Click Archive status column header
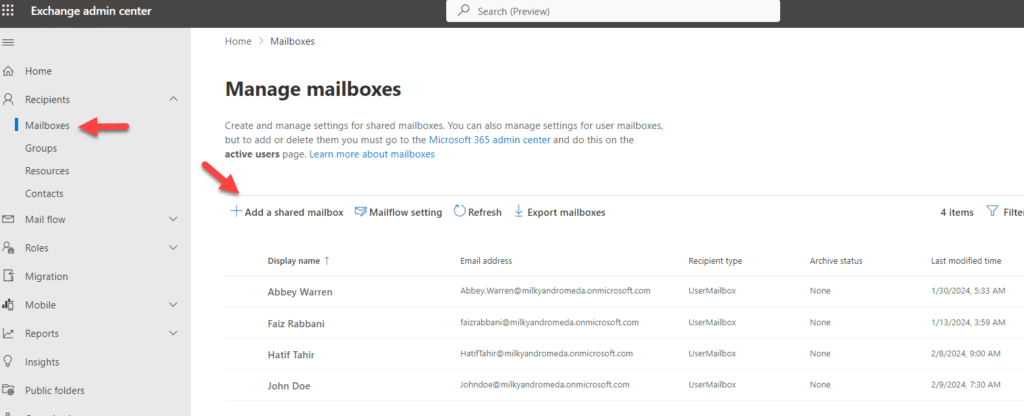Image resolution: width=1024 pixels, height=416 pixels. click(836, 261)
